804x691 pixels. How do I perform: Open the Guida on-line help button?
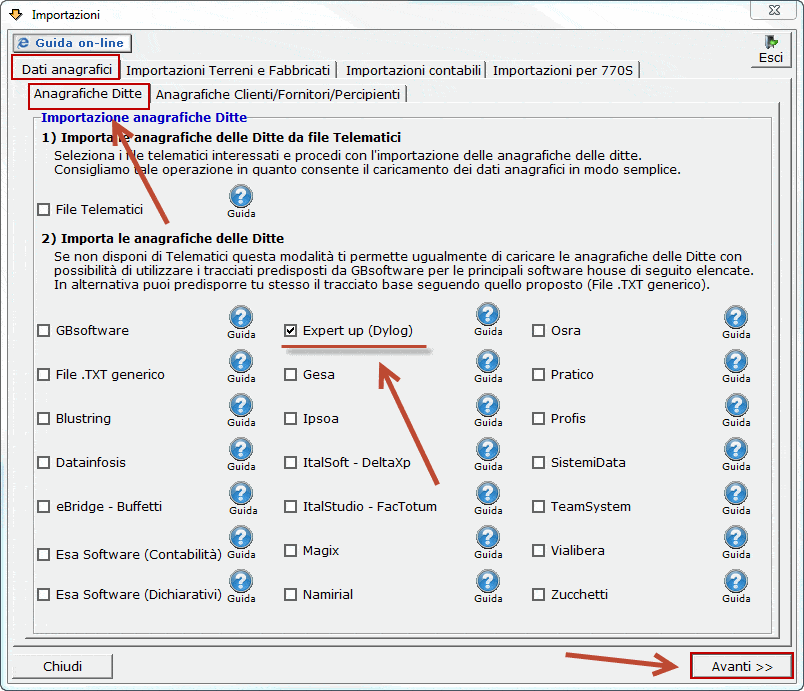pyautogui.click(x=73, y=44)
